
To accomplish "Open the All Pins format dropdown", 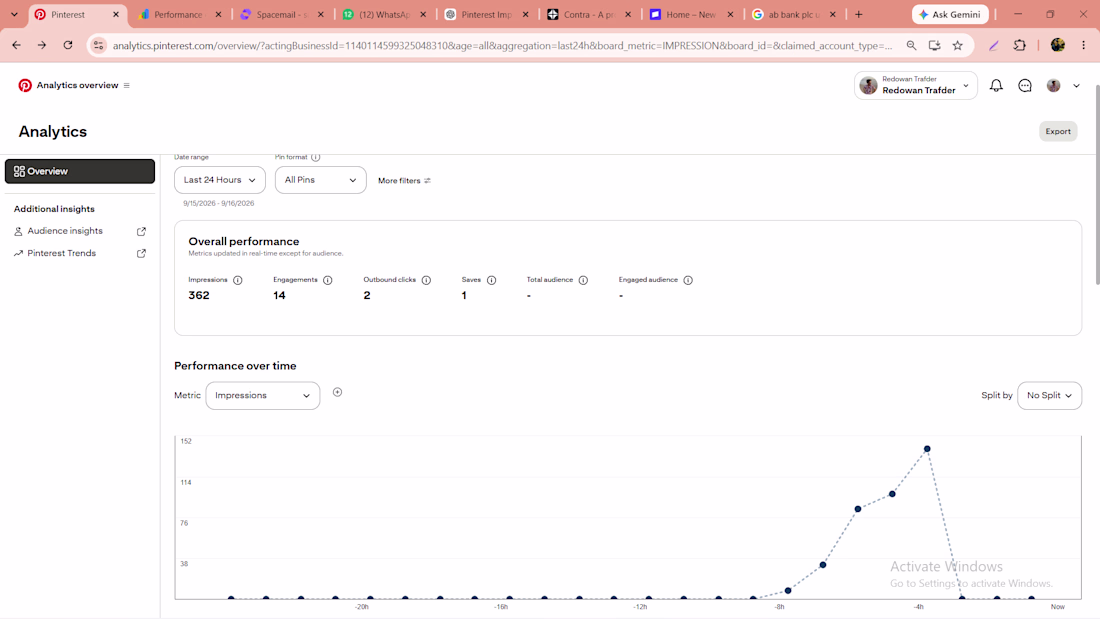I will click(321, 180).
